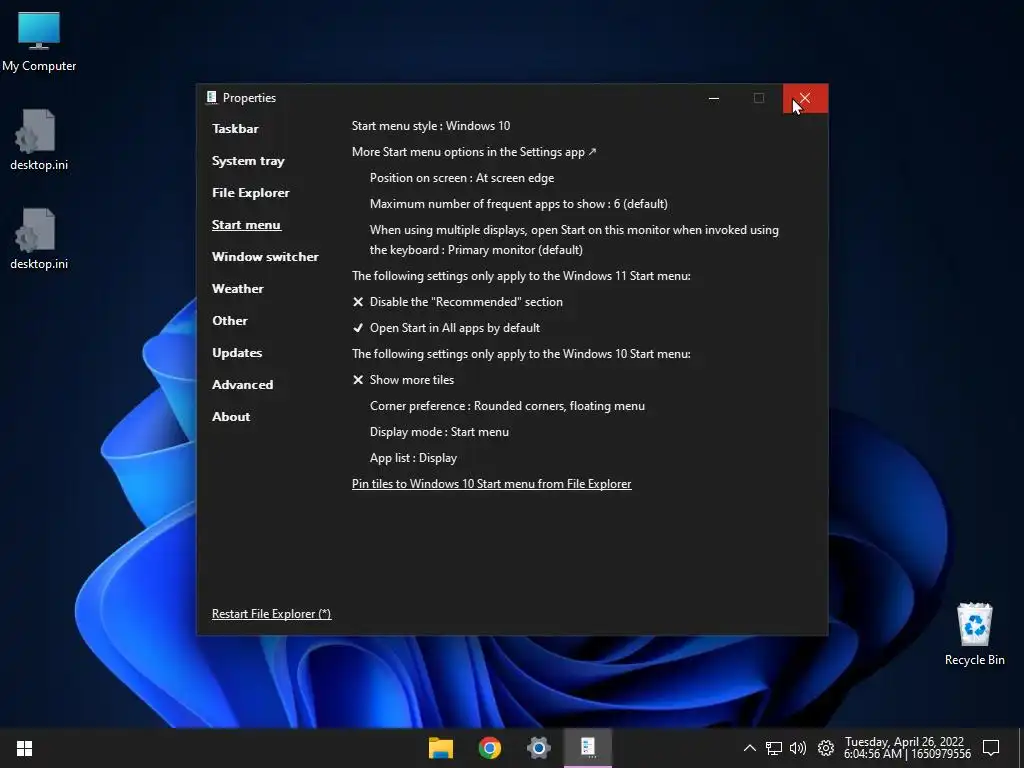1024x768 pixels.
Task: Click Pin tiles to Windows 10 Start menu link
Action: tap(491, 484)
